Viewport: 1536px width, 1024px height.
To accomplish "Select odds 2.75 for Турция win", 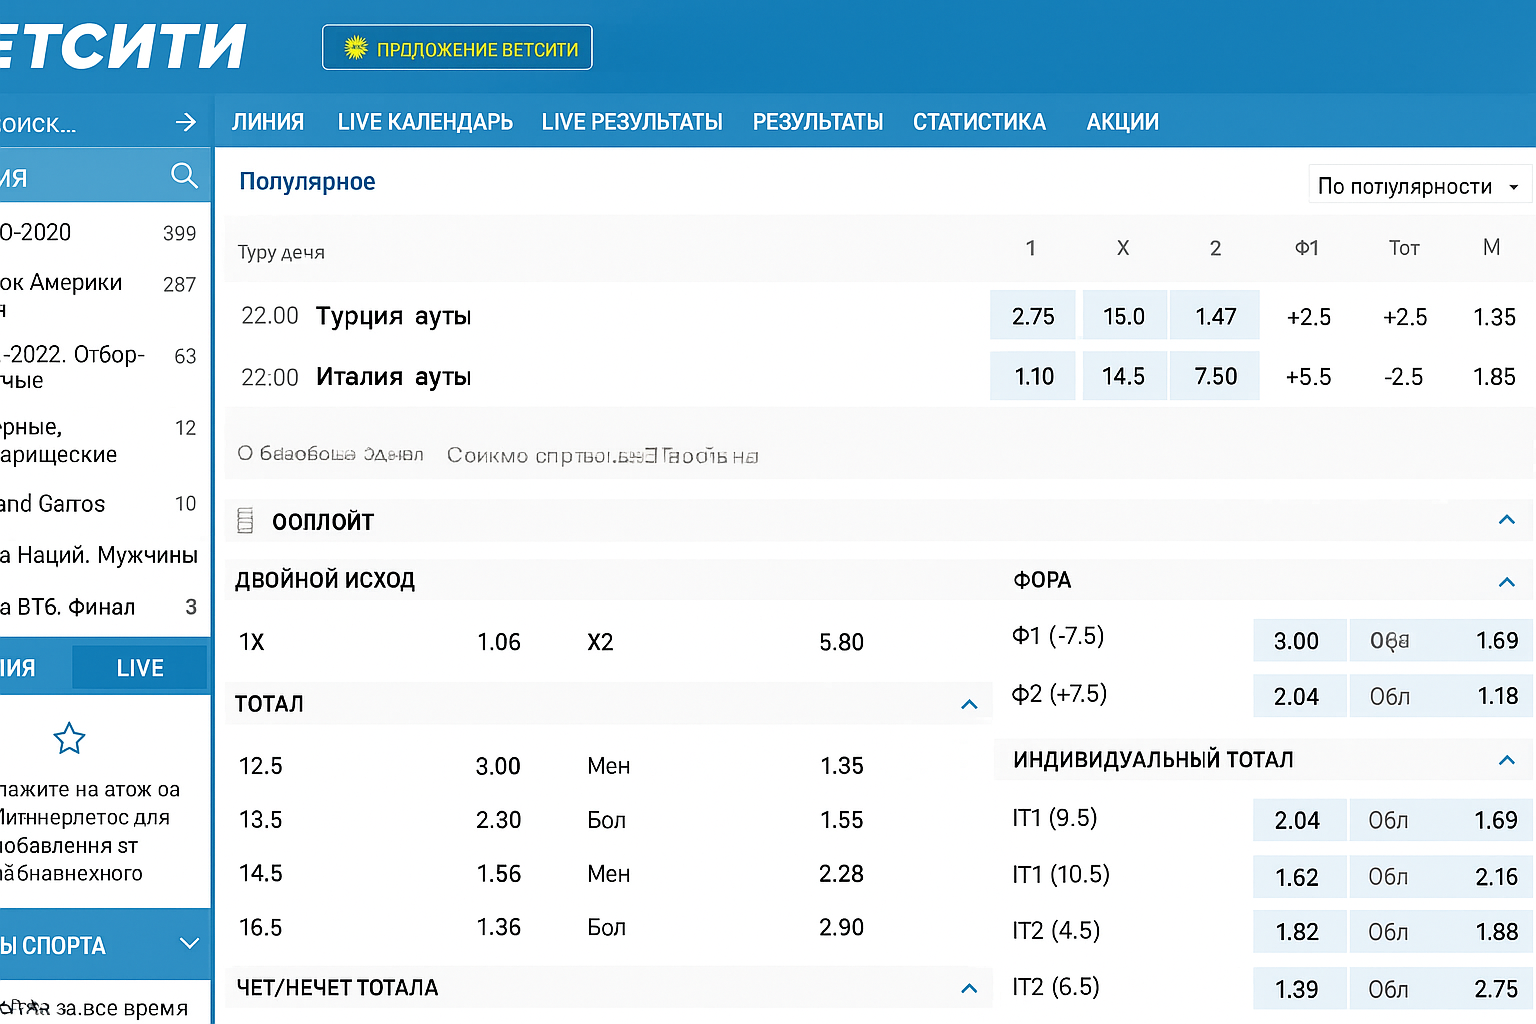I will tap(1032, 317).
